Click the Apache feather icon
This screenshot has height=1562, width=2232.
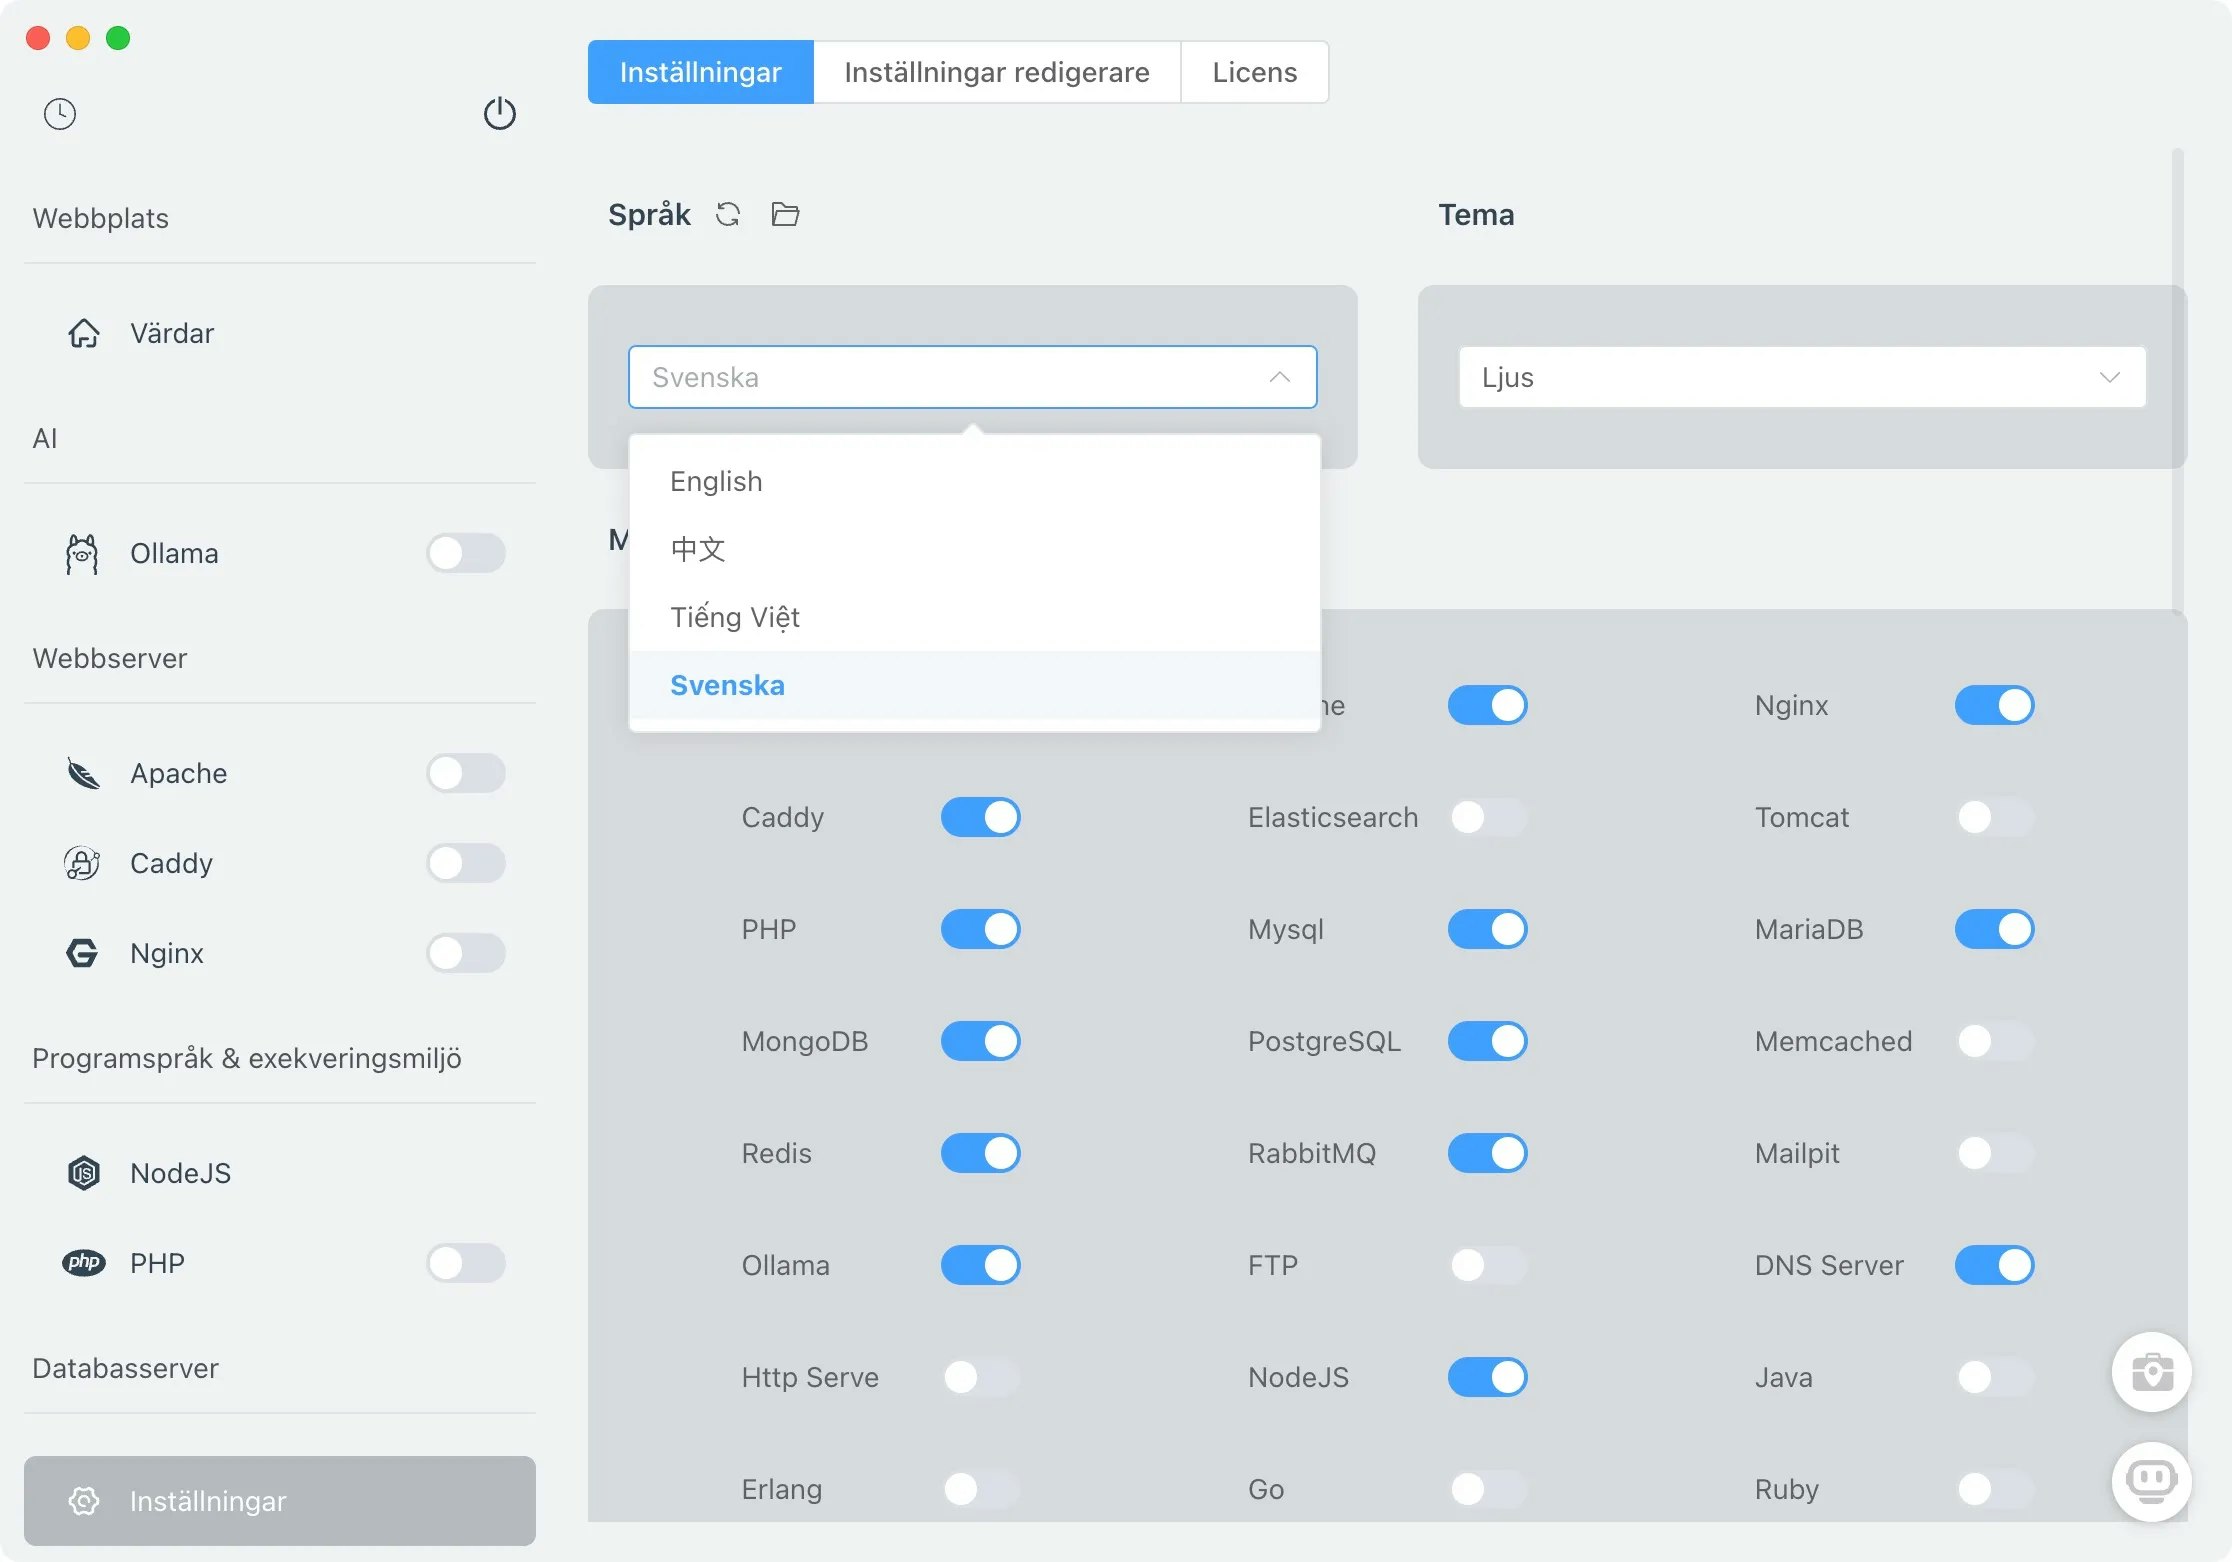click(x=84, y=773)
